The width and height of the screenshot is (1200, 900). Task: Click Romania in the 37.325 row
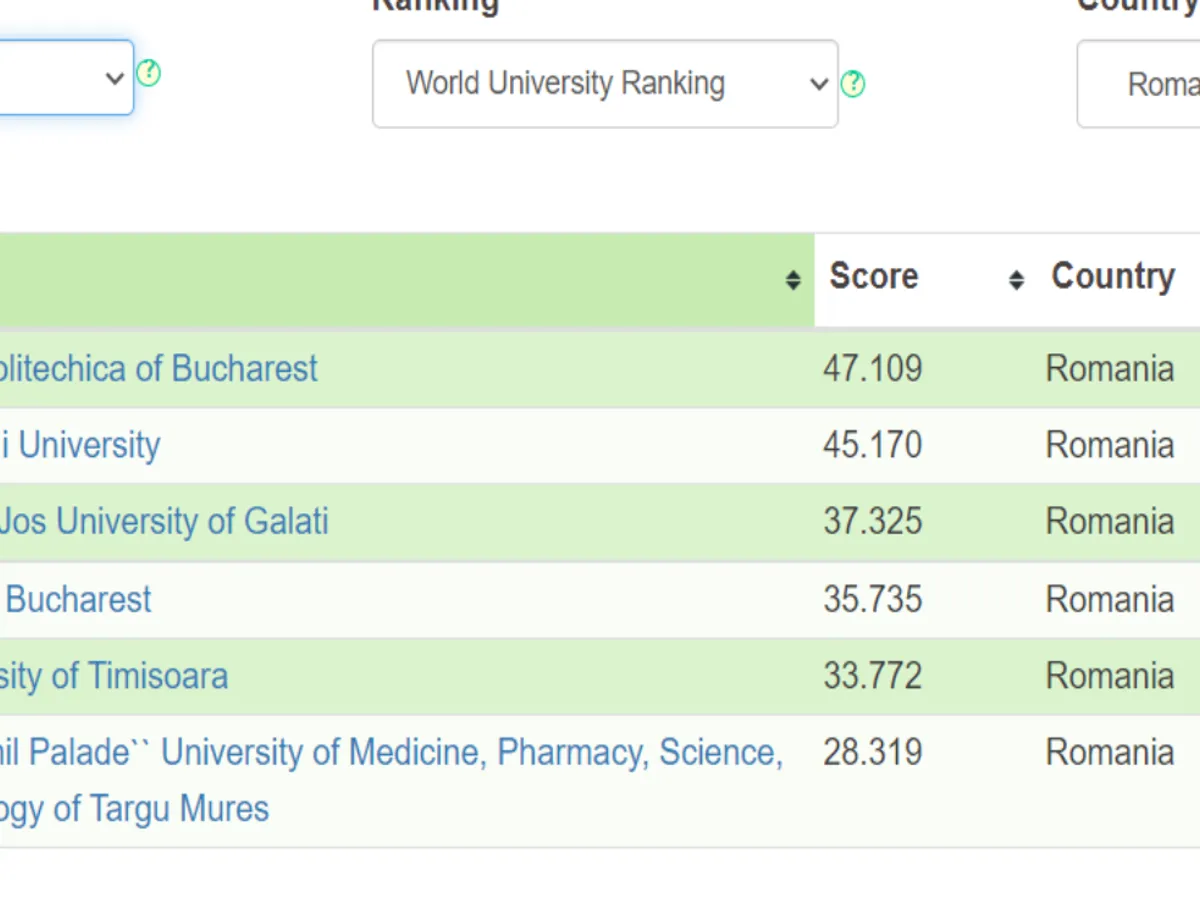point(1109,522)
